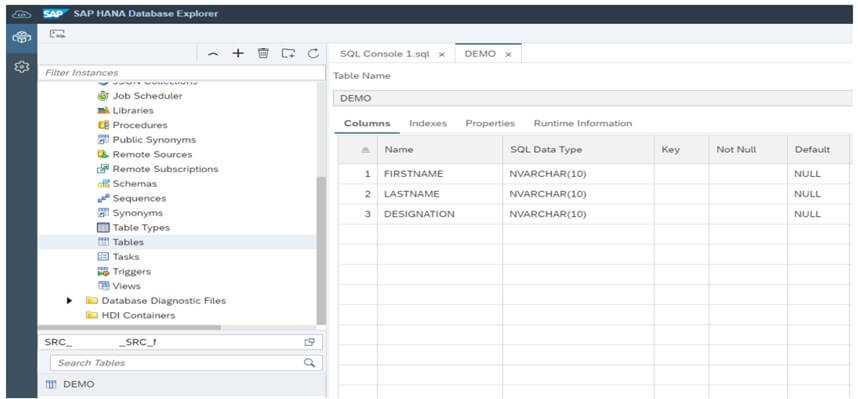Screen dimensions: 858x399
Task: Open the Properties tab
Action: (490, 124)
